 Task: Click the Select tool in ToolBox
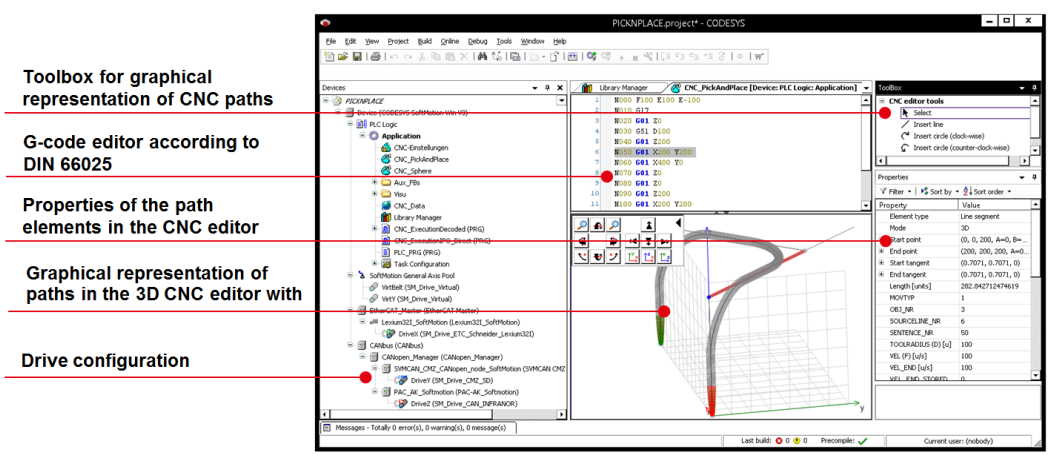[921, 113]
